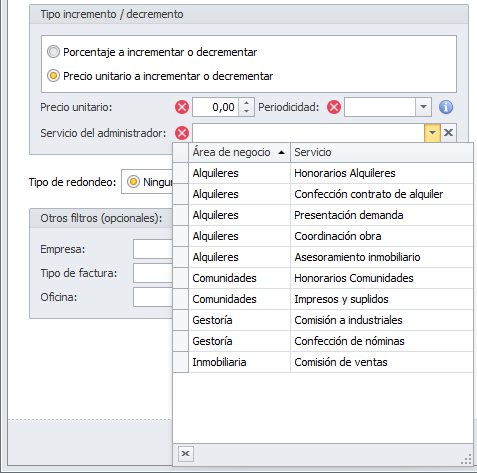Click the red error icon beside Periodicidad
This screenshot has height=473, width=477.
[334, 107]
